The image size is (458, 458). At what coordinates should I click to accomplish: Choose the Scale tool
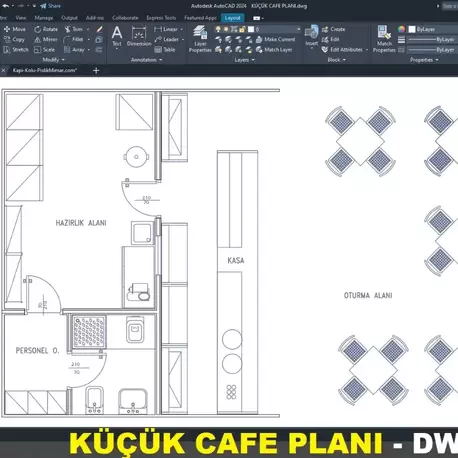click(45, 50)
